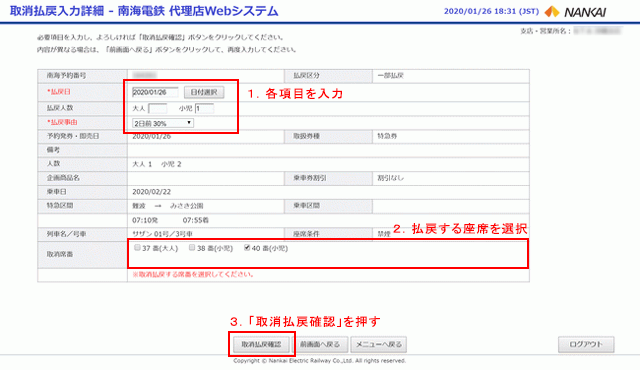Click the 人数 value 大人 1 小児 2
The image size is (640, 370).
157,164
